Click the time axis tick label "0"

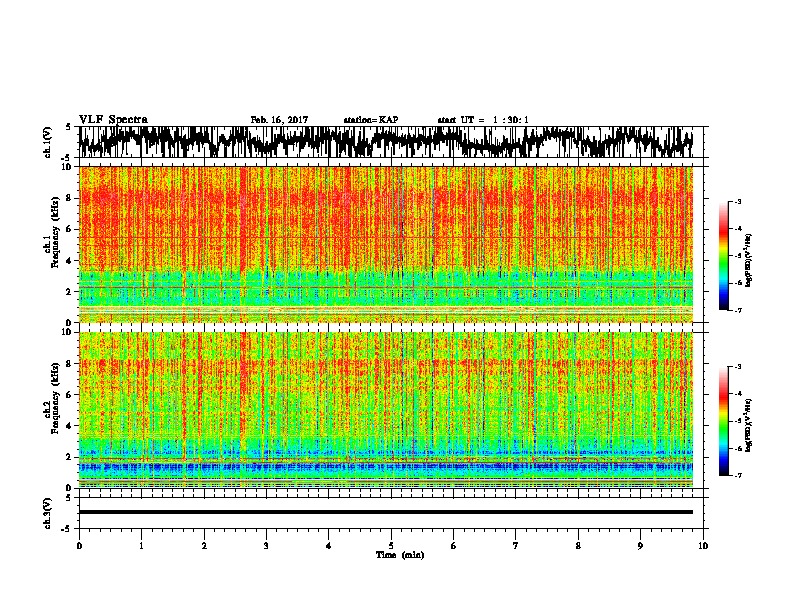point(79,546)
